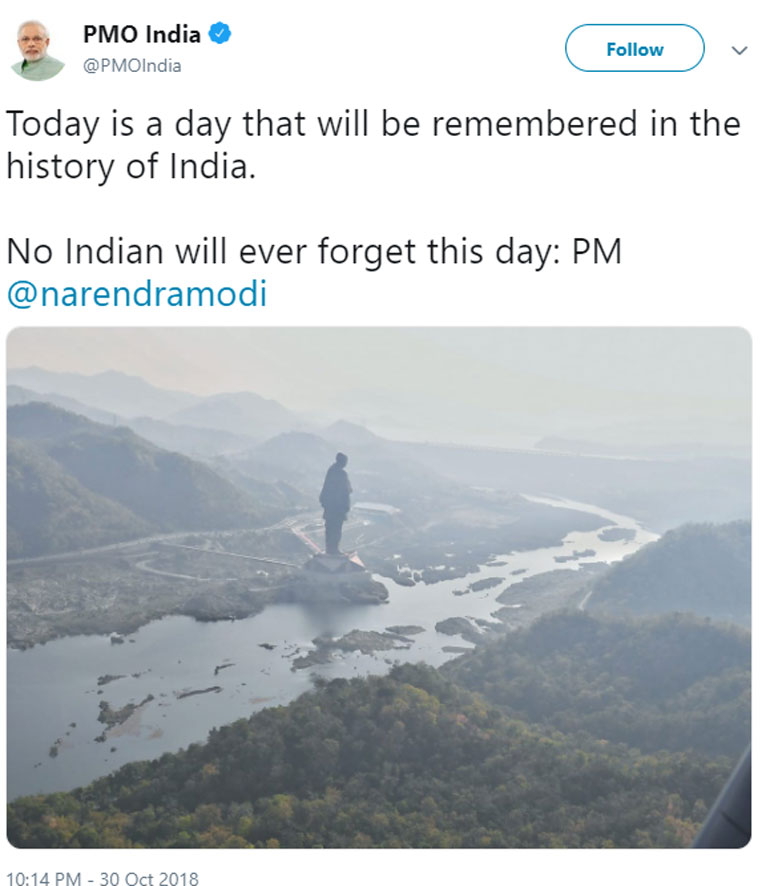Click the PMO India profile avatar
The width and height of the screenshot is (770, 886).
pyautogui.click(x=37, y=48)
